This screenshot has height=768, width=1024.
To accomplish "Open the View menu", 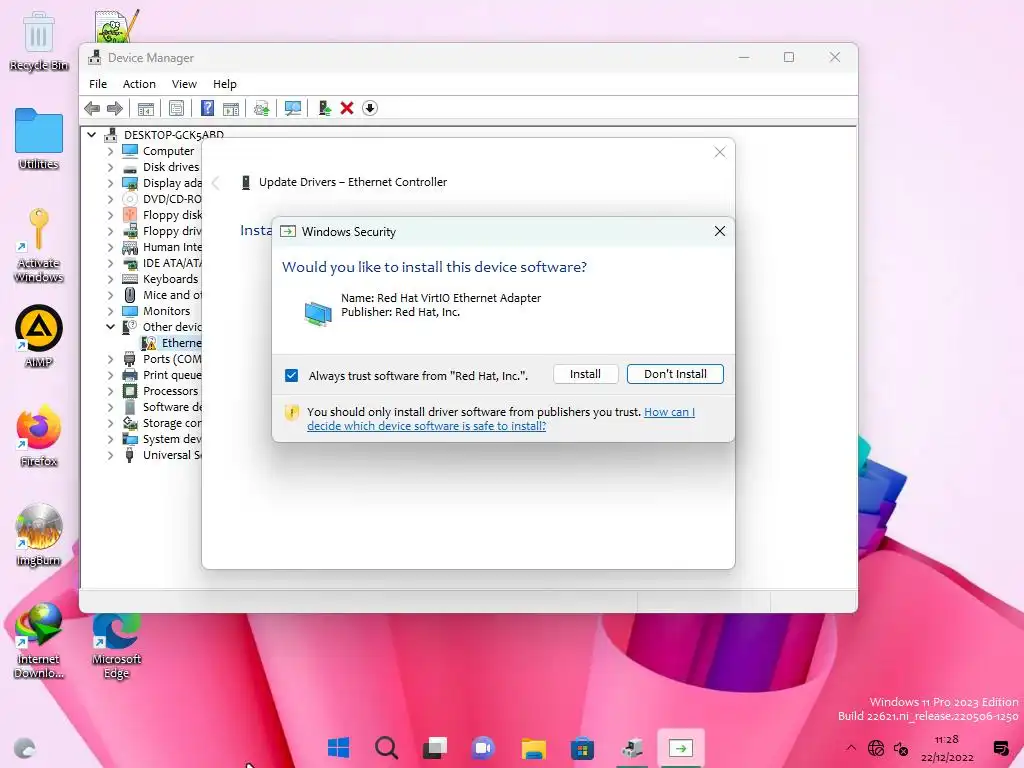I will coord(184,84).
